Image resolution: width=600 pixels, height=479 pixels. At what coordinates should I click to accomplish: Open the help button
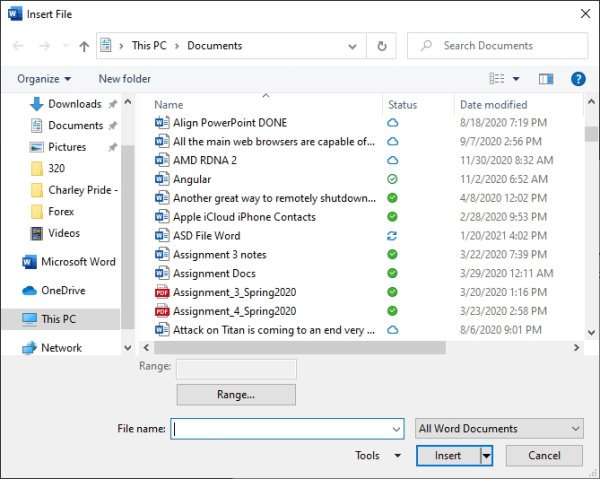tap(578, 79)
